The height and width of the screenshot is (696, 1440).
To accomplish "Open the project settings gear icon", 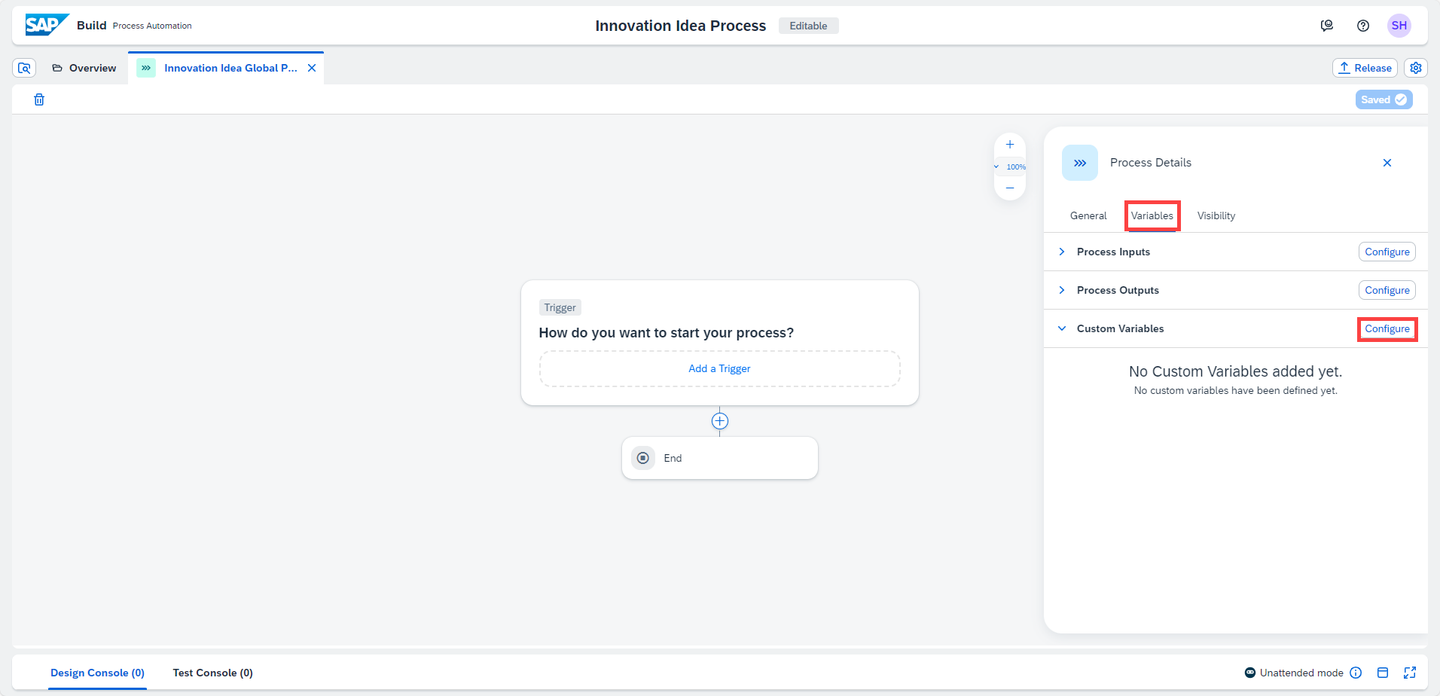I will pos(1415,68).
